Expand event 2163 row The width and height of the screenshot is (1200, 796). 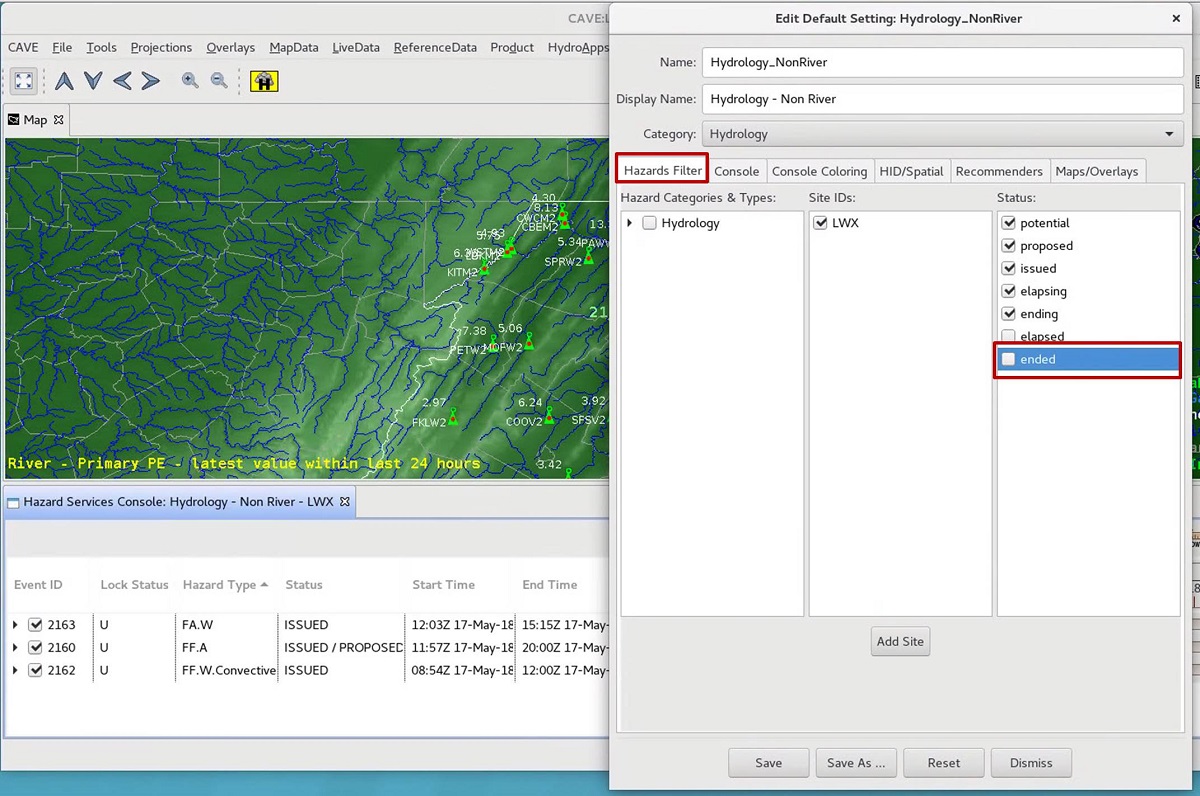pyautogui.click(x=15, y=625)
